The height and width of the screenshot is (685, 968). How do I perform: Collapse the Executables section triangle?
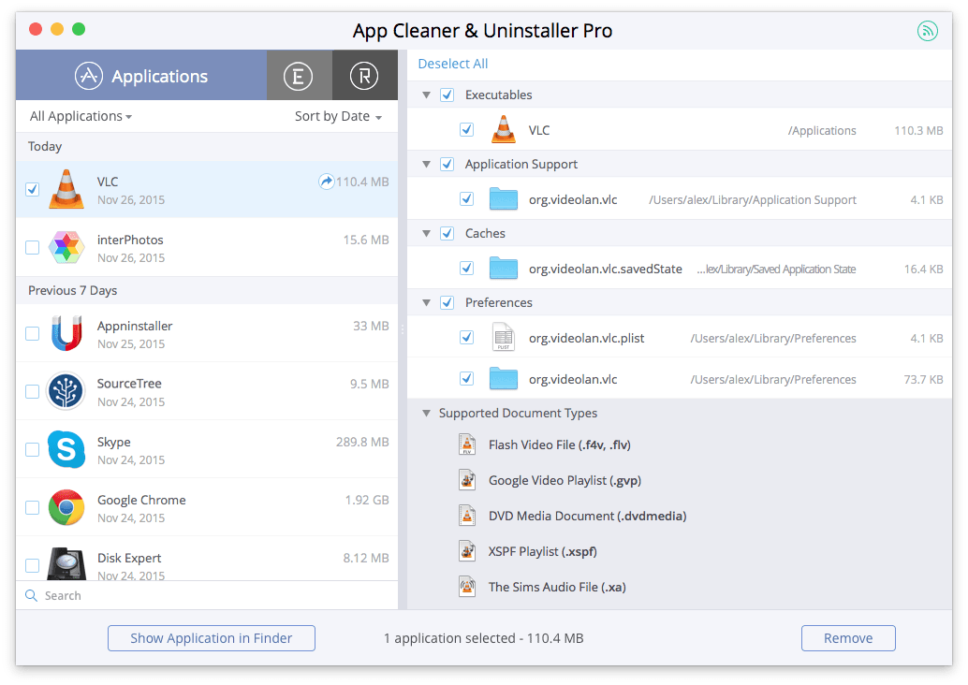[x=426, y=95]
